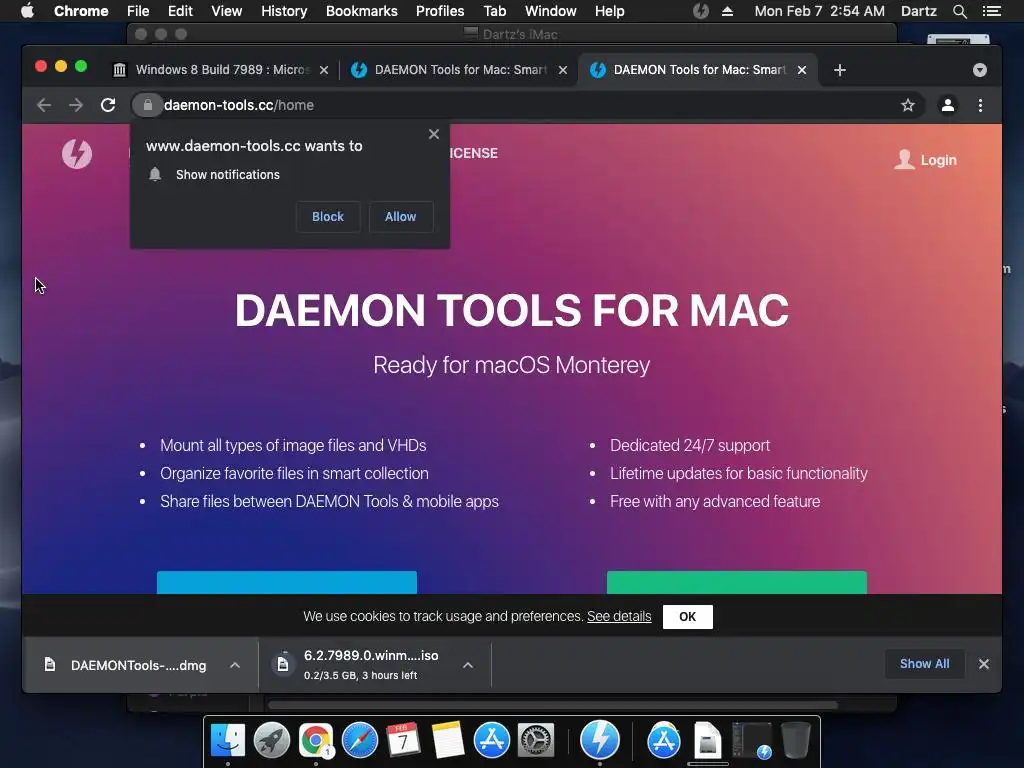Open the File menu
The height and width of the screenshot is (768, 1024).
138,11
